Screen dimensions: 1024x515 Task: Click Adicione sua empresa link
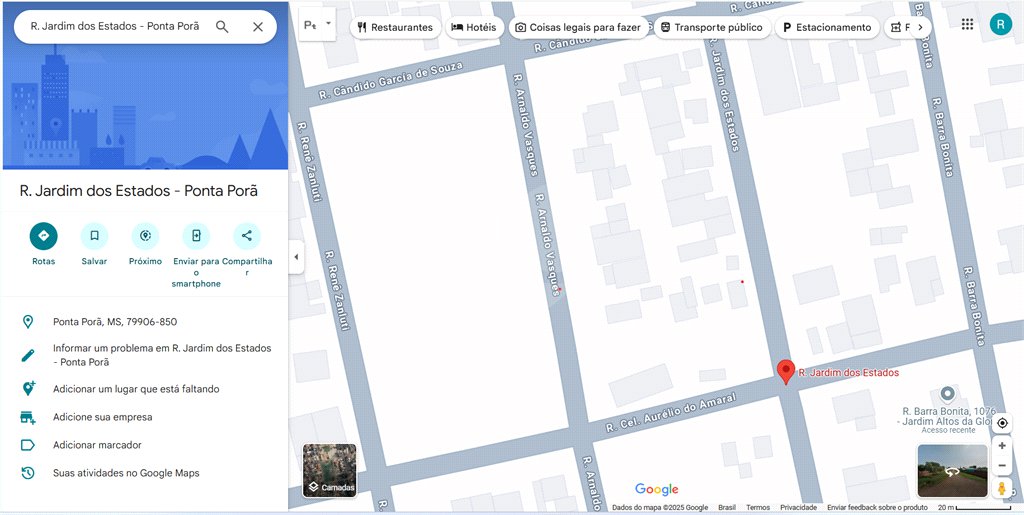click(x=103, y=417)
